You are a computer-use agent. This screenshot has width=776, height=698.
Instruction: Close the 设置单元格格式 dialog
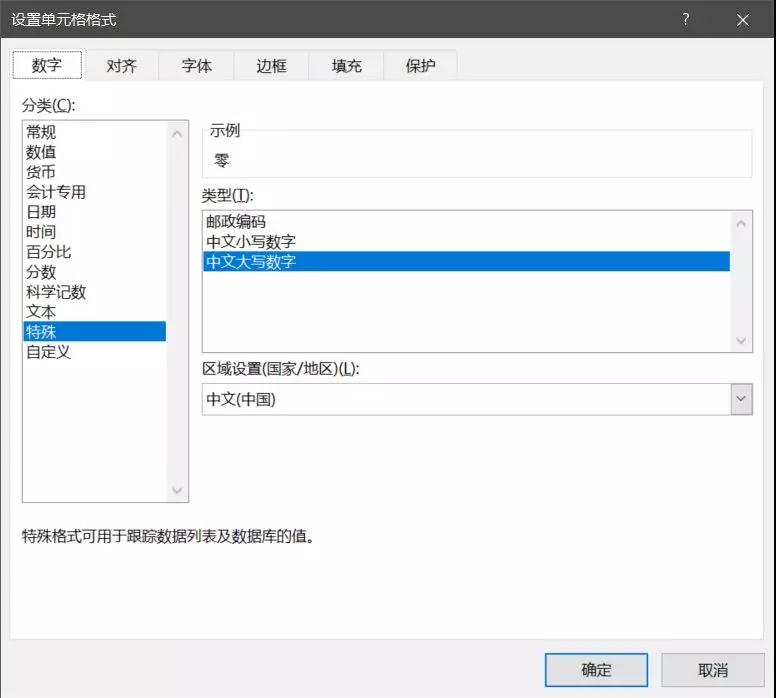(742, 20)
